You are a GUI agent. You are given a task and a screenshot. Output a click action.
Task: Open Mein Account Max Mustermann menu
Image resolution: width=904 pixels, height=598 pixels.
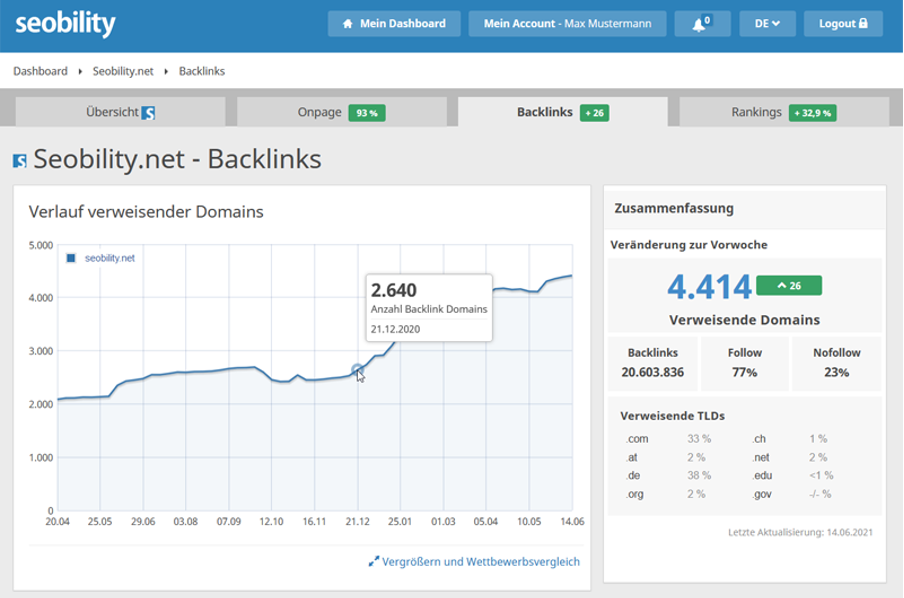pyautogui.click(x=567, y=24)
